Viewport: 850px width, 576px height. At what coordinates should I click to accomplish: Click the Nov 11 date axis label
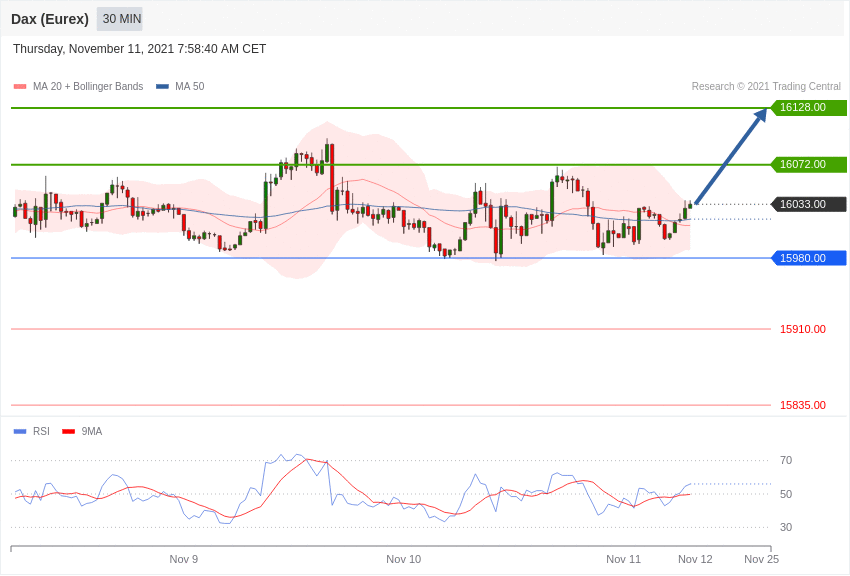(x=623, y=559)
